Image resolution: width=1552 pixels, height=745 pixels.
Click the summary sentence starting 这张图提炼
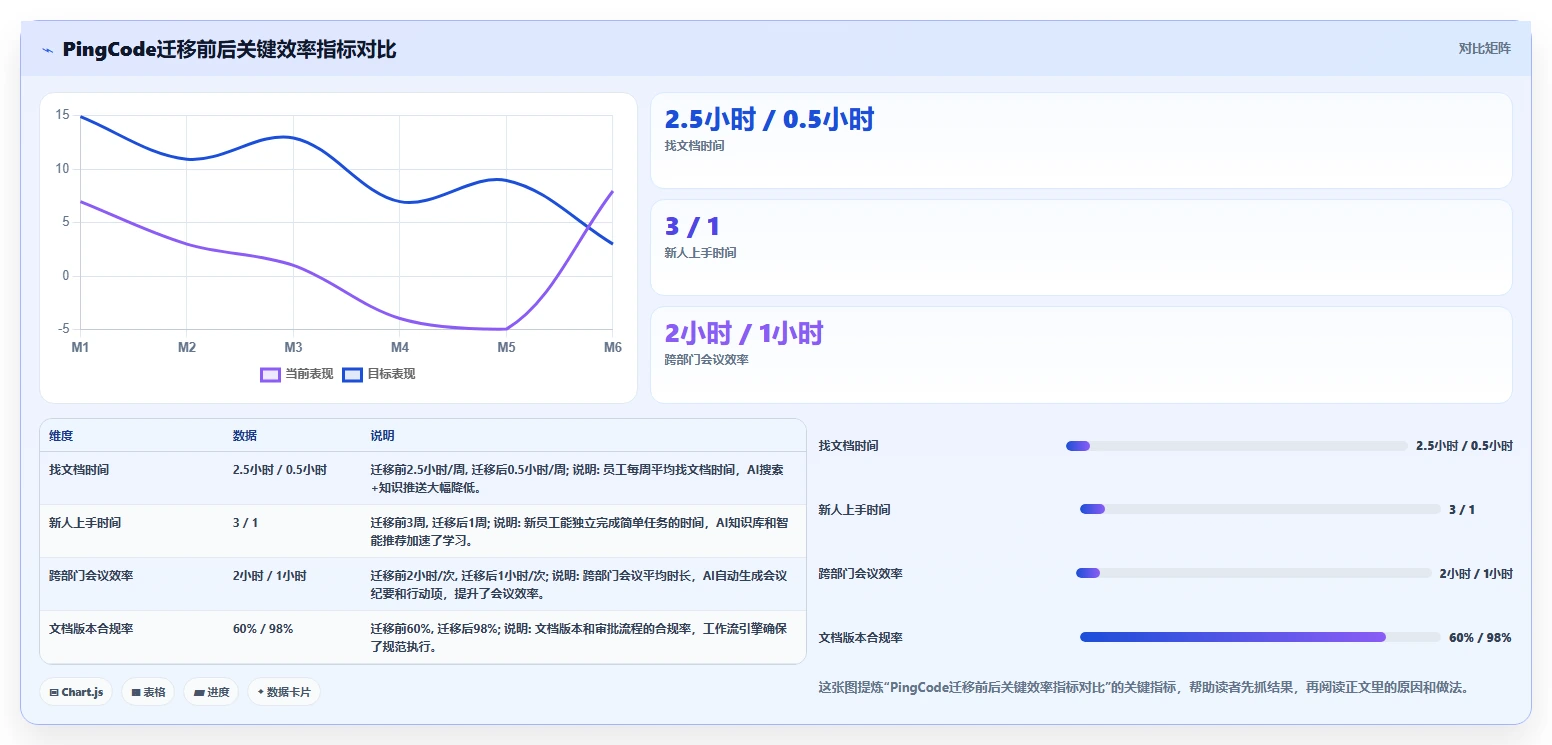coord(1143,688)
